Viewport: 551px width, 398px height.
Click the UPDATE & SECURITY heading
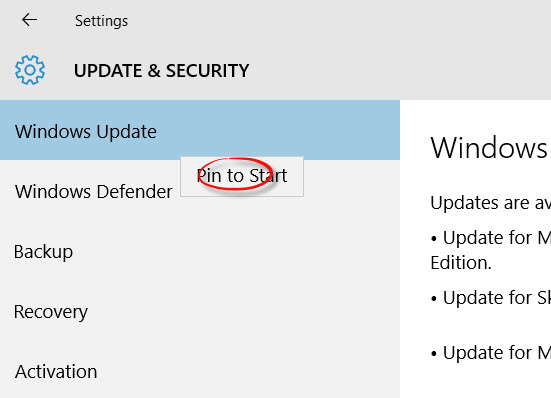point(161,71)
